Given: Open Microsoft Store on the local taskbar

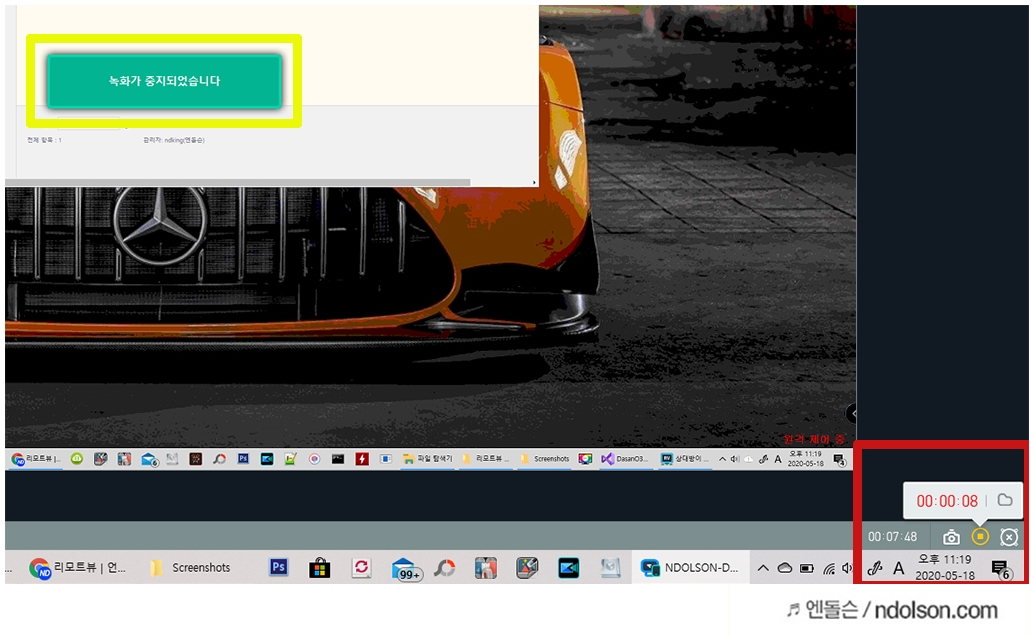Looking at the screenshot, I should tap(319, 567).
